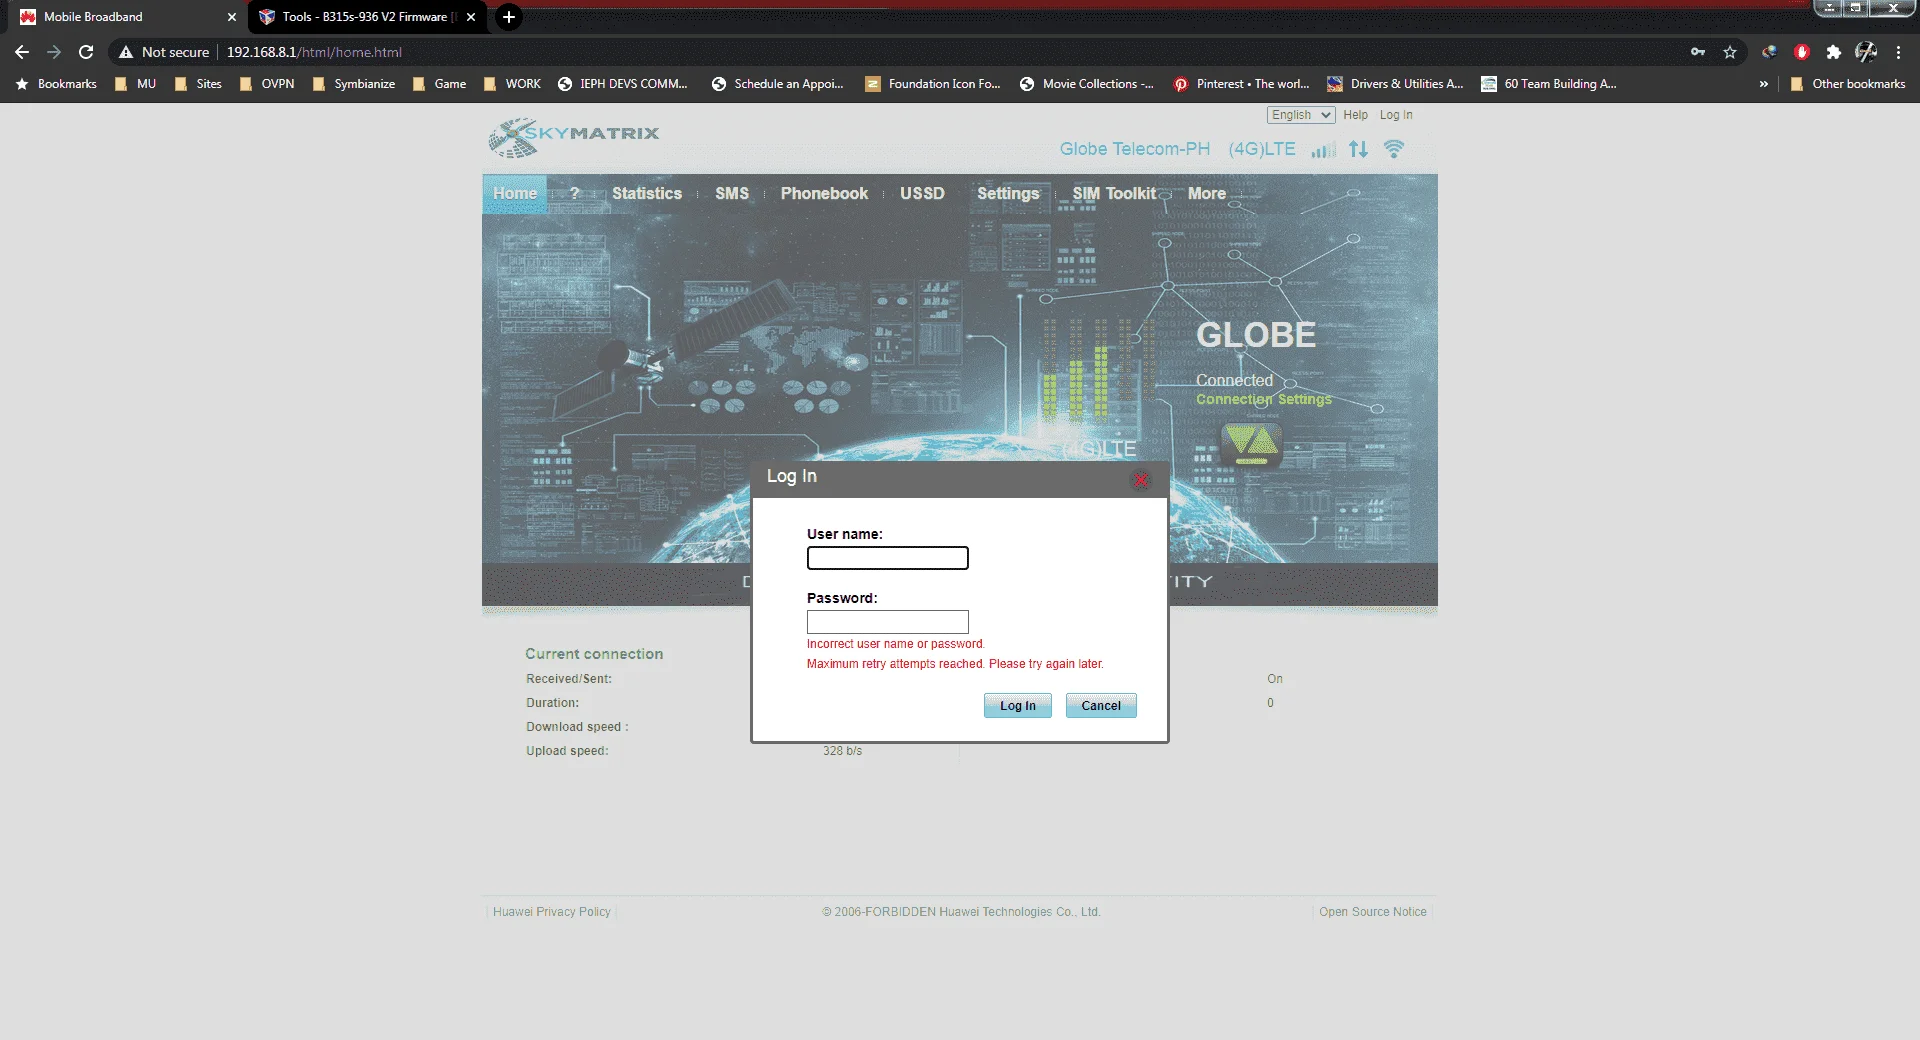This screenshot has height=1040, width=1920.
Task: Open the IEPH DEVS COMM bookmark
Action: [x=623, y=84]
